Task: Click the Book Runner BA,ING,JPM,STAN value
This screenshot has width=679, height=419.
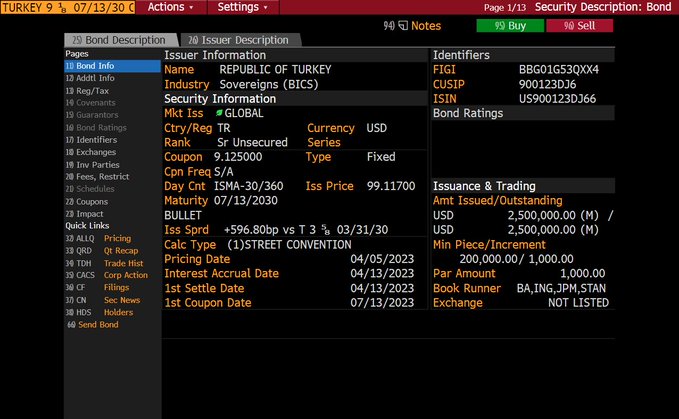Action: coord(561,288)
